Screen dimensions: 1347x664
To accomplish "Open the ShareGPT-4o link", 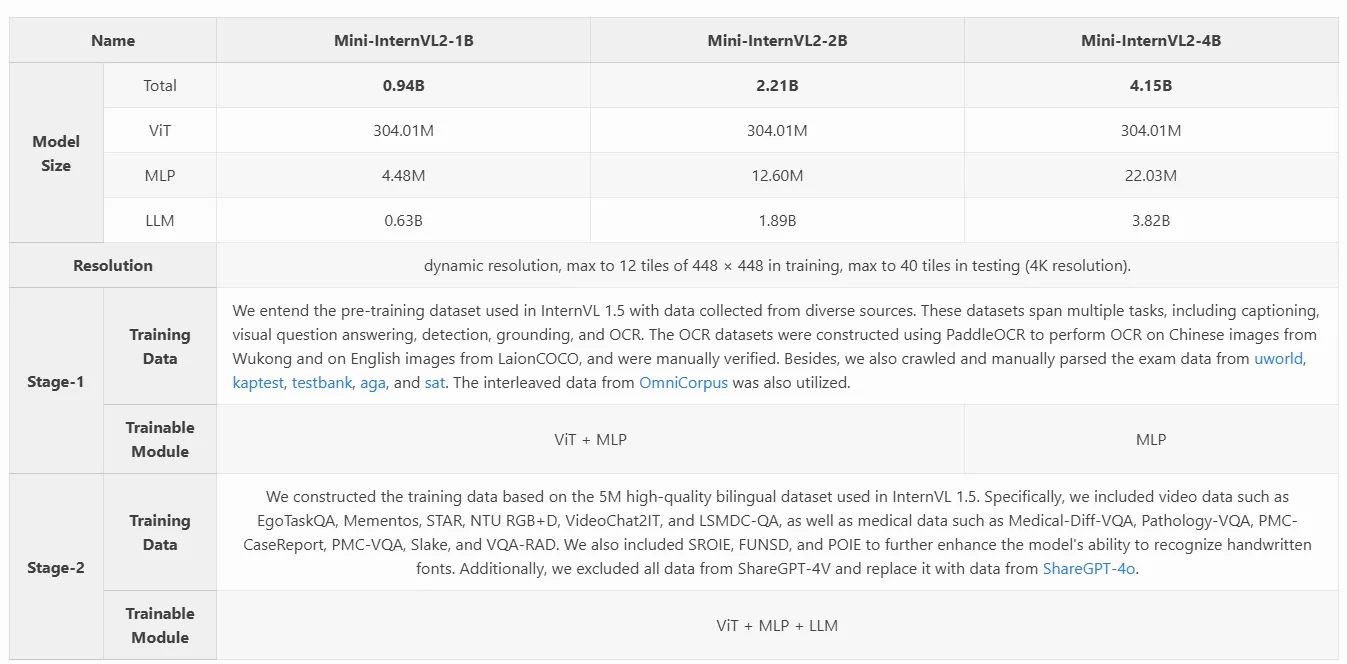I will tap(1089, 569).
